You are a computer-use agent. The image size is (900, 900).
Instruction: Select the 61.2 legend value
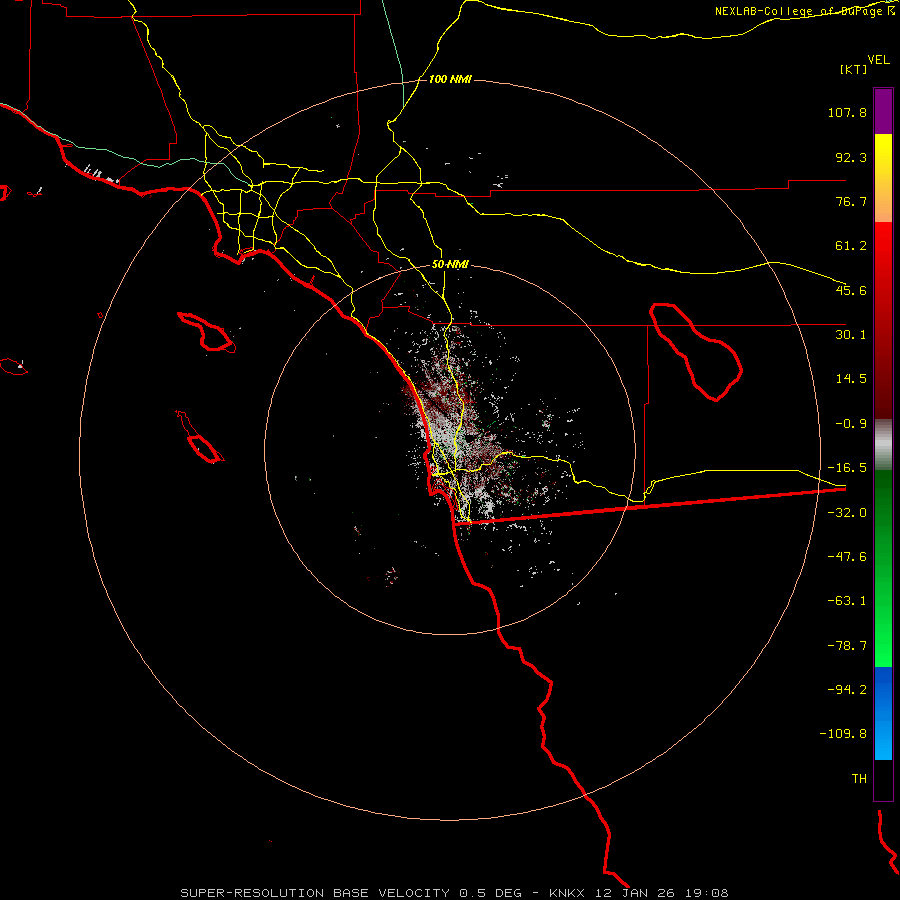click(x=851, y=246)
